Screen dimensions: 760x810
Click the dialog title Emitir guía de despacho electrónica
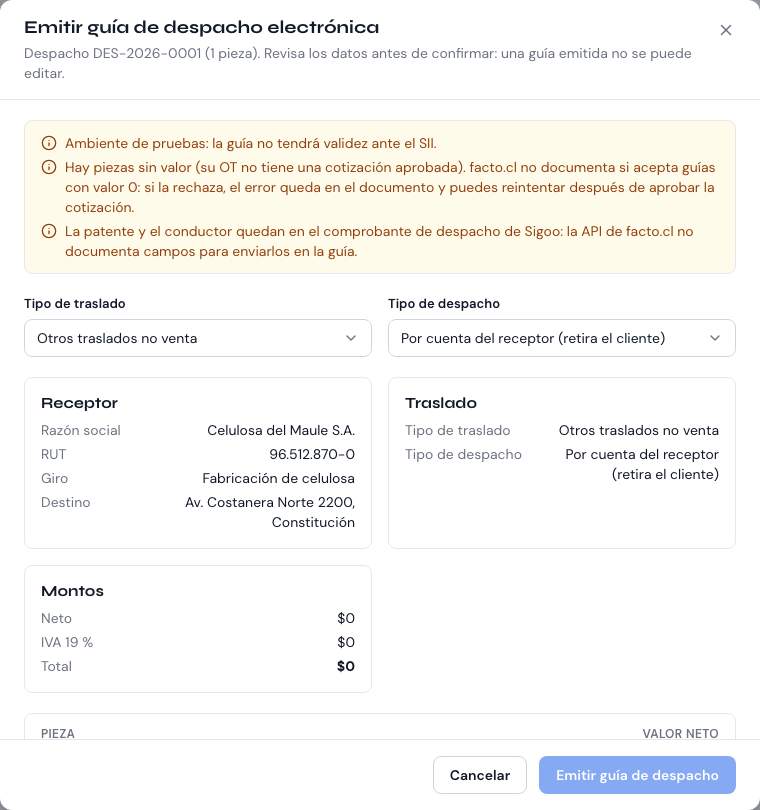(x=201, y=27)
